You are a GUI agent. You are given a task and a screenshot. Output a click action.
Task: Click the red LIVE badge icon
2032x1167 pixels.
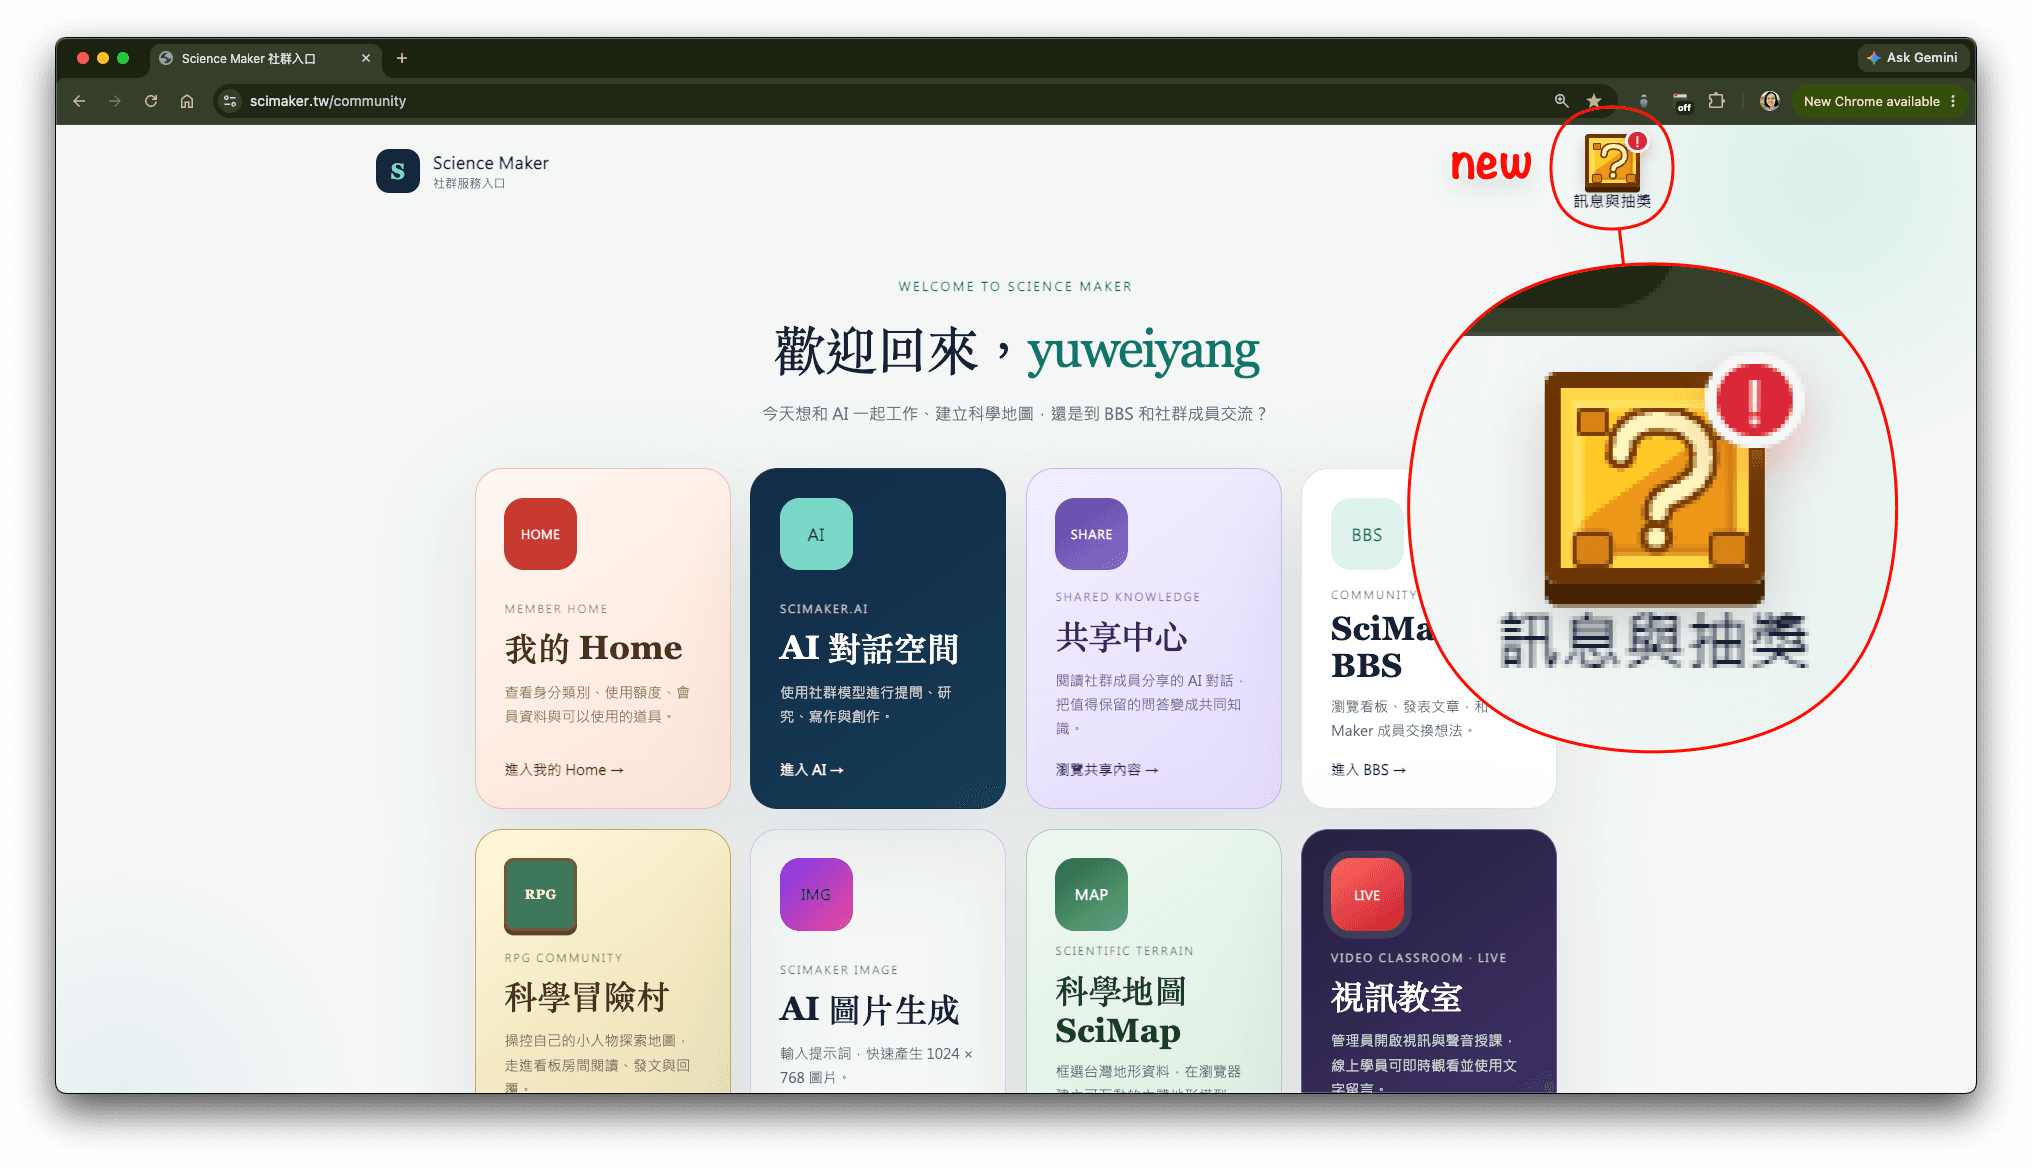click(1367, 894)
